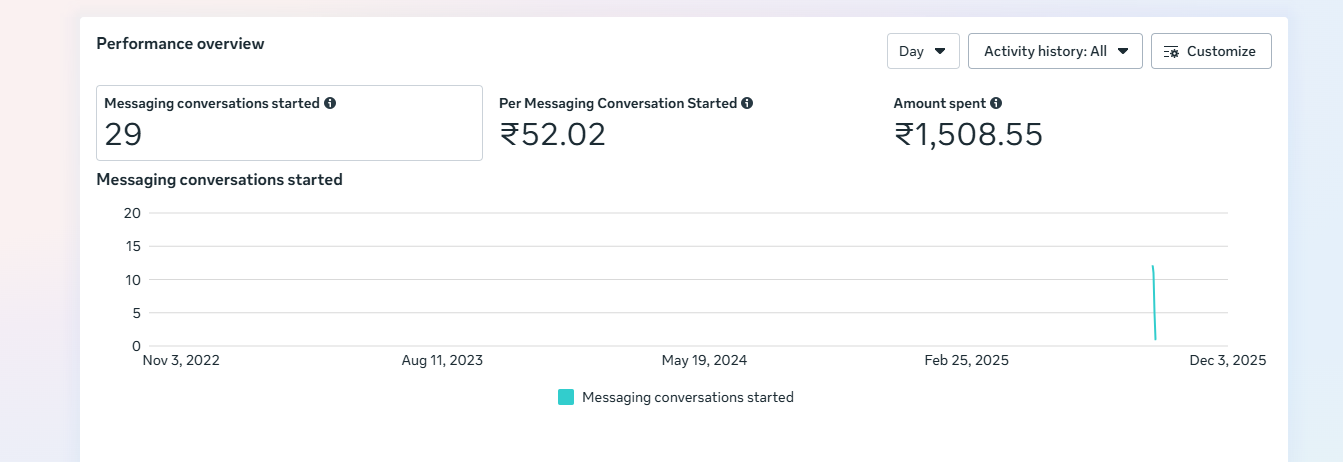
Task: Click the Performance overview heading
Action: [x=180, y=43]
